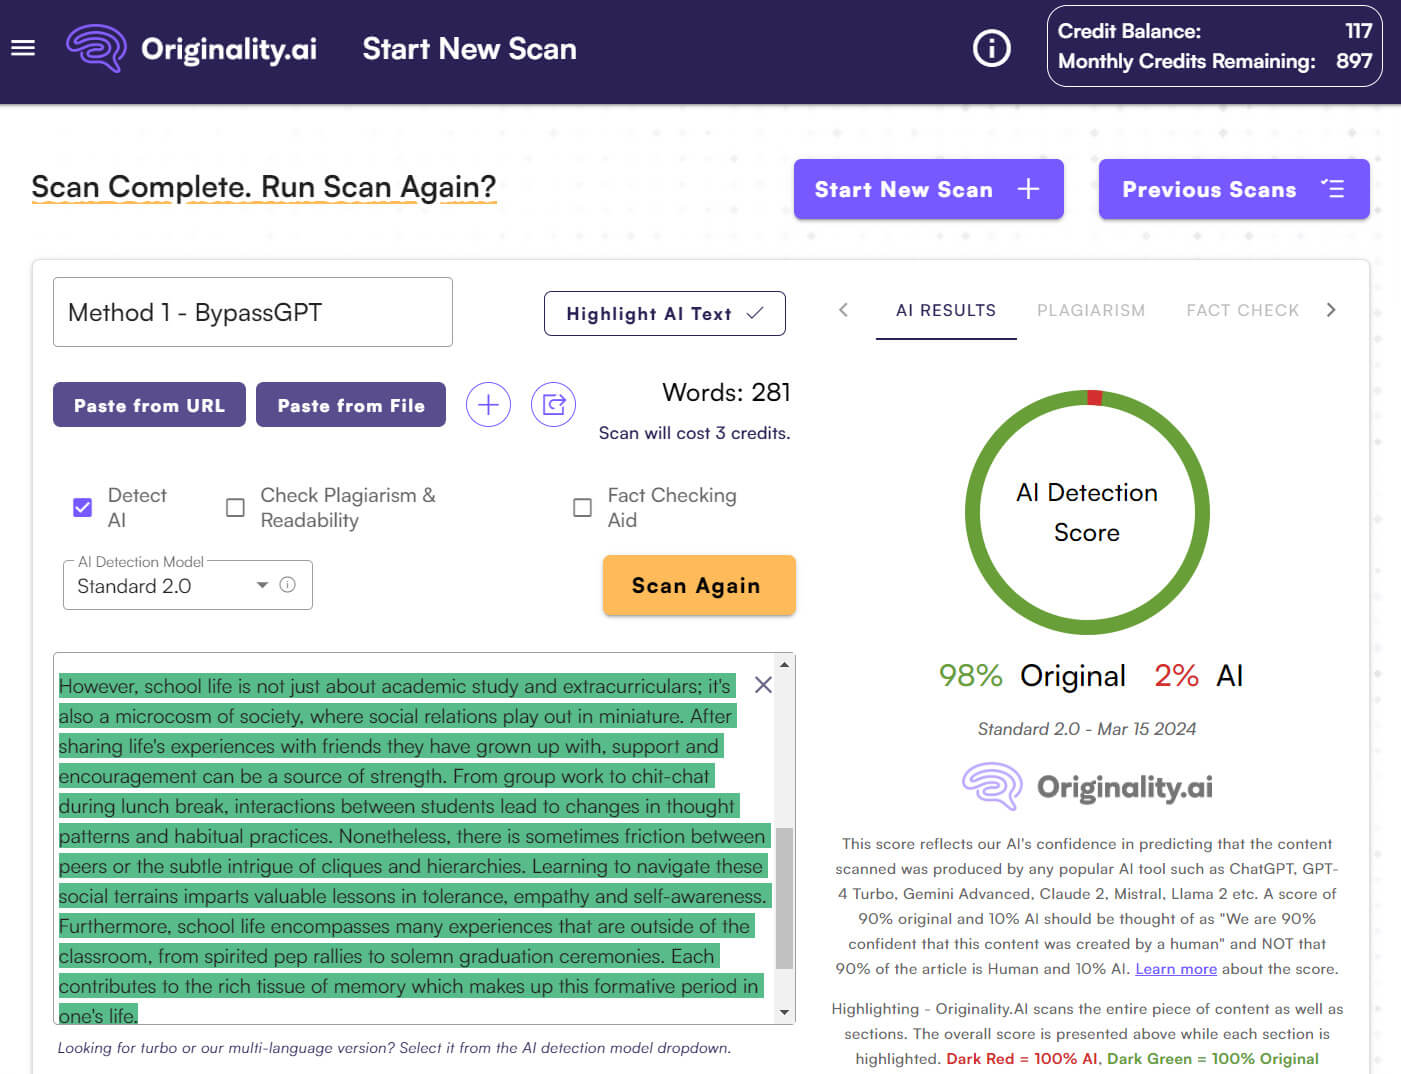Screen dimensions: 1401x1074
Task: Follow the Learn more link
Action: [x=1175, y=969]
